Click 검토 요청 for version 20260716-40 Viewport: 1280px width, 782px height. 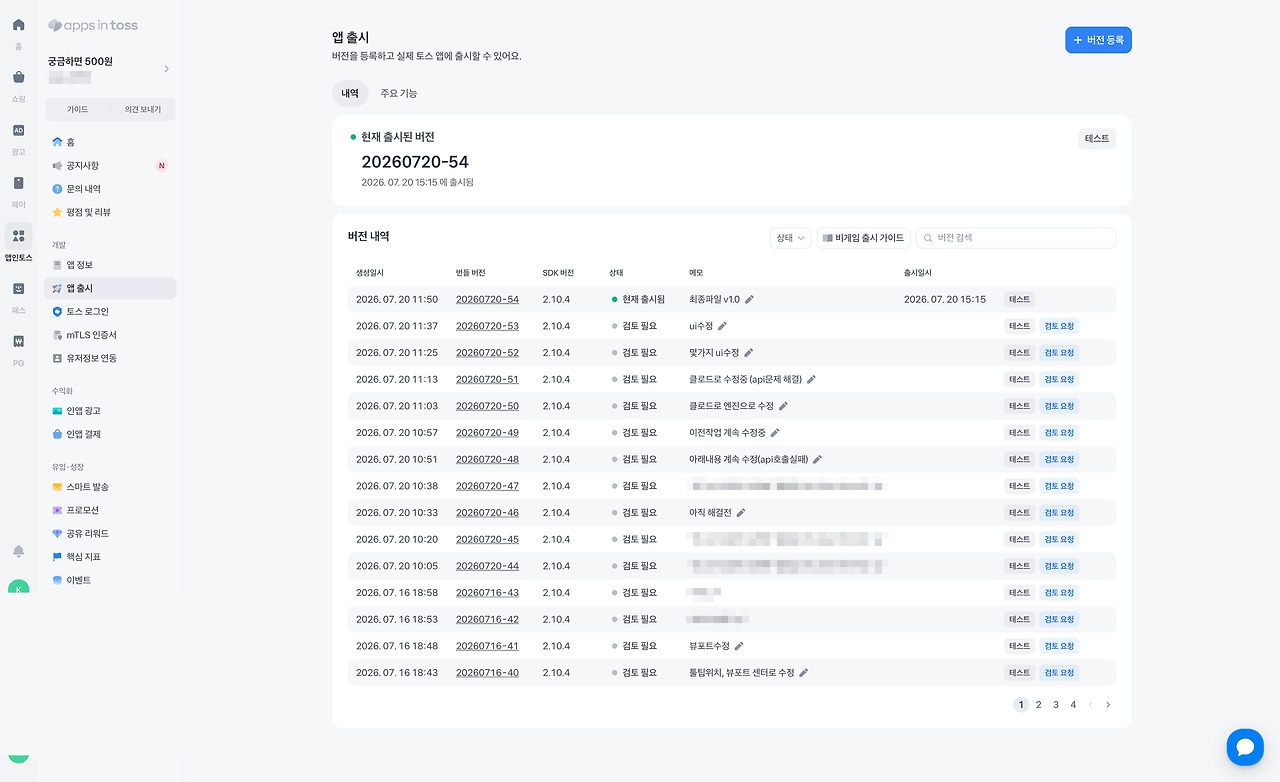coord(1059,673)
